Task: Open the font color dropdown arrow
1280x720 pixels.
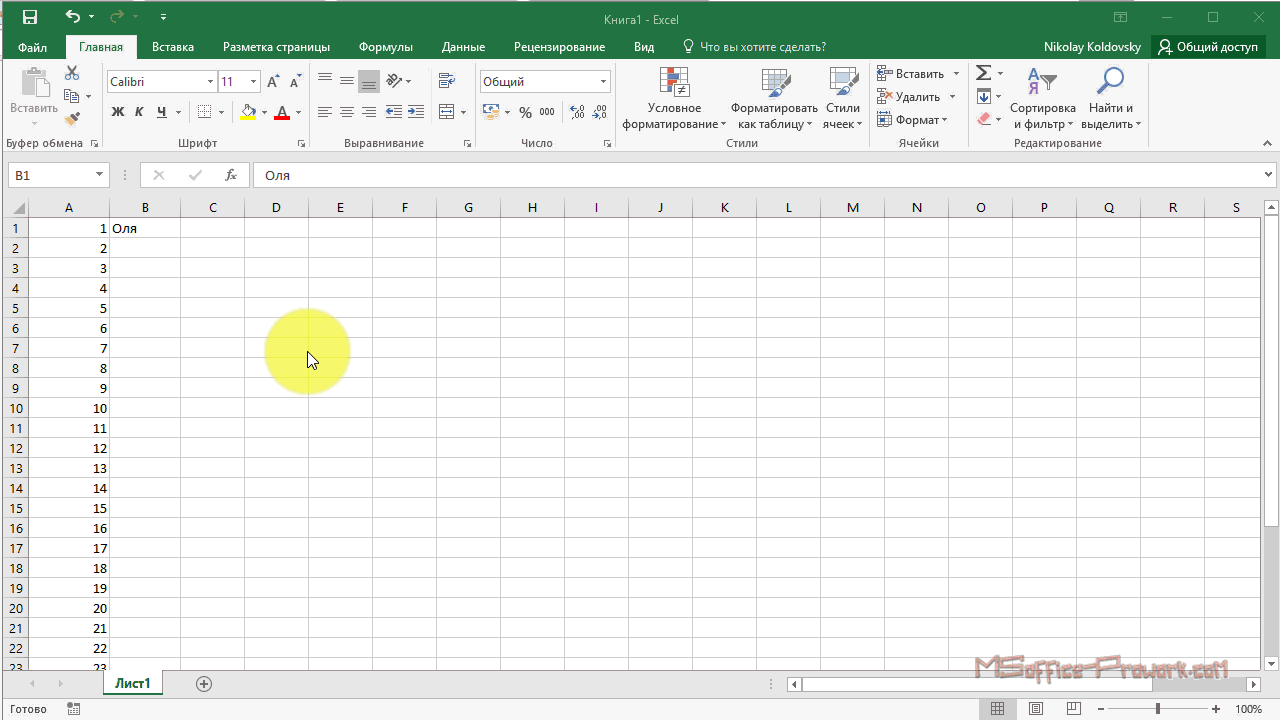Action: (x=298, y=112)
